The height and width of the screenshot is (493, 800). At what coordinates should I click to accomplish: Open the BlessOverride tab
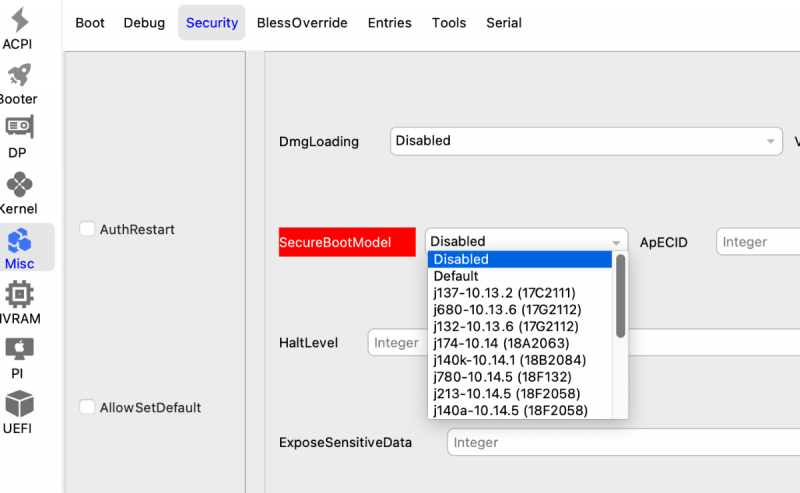(x=302, y=23)
